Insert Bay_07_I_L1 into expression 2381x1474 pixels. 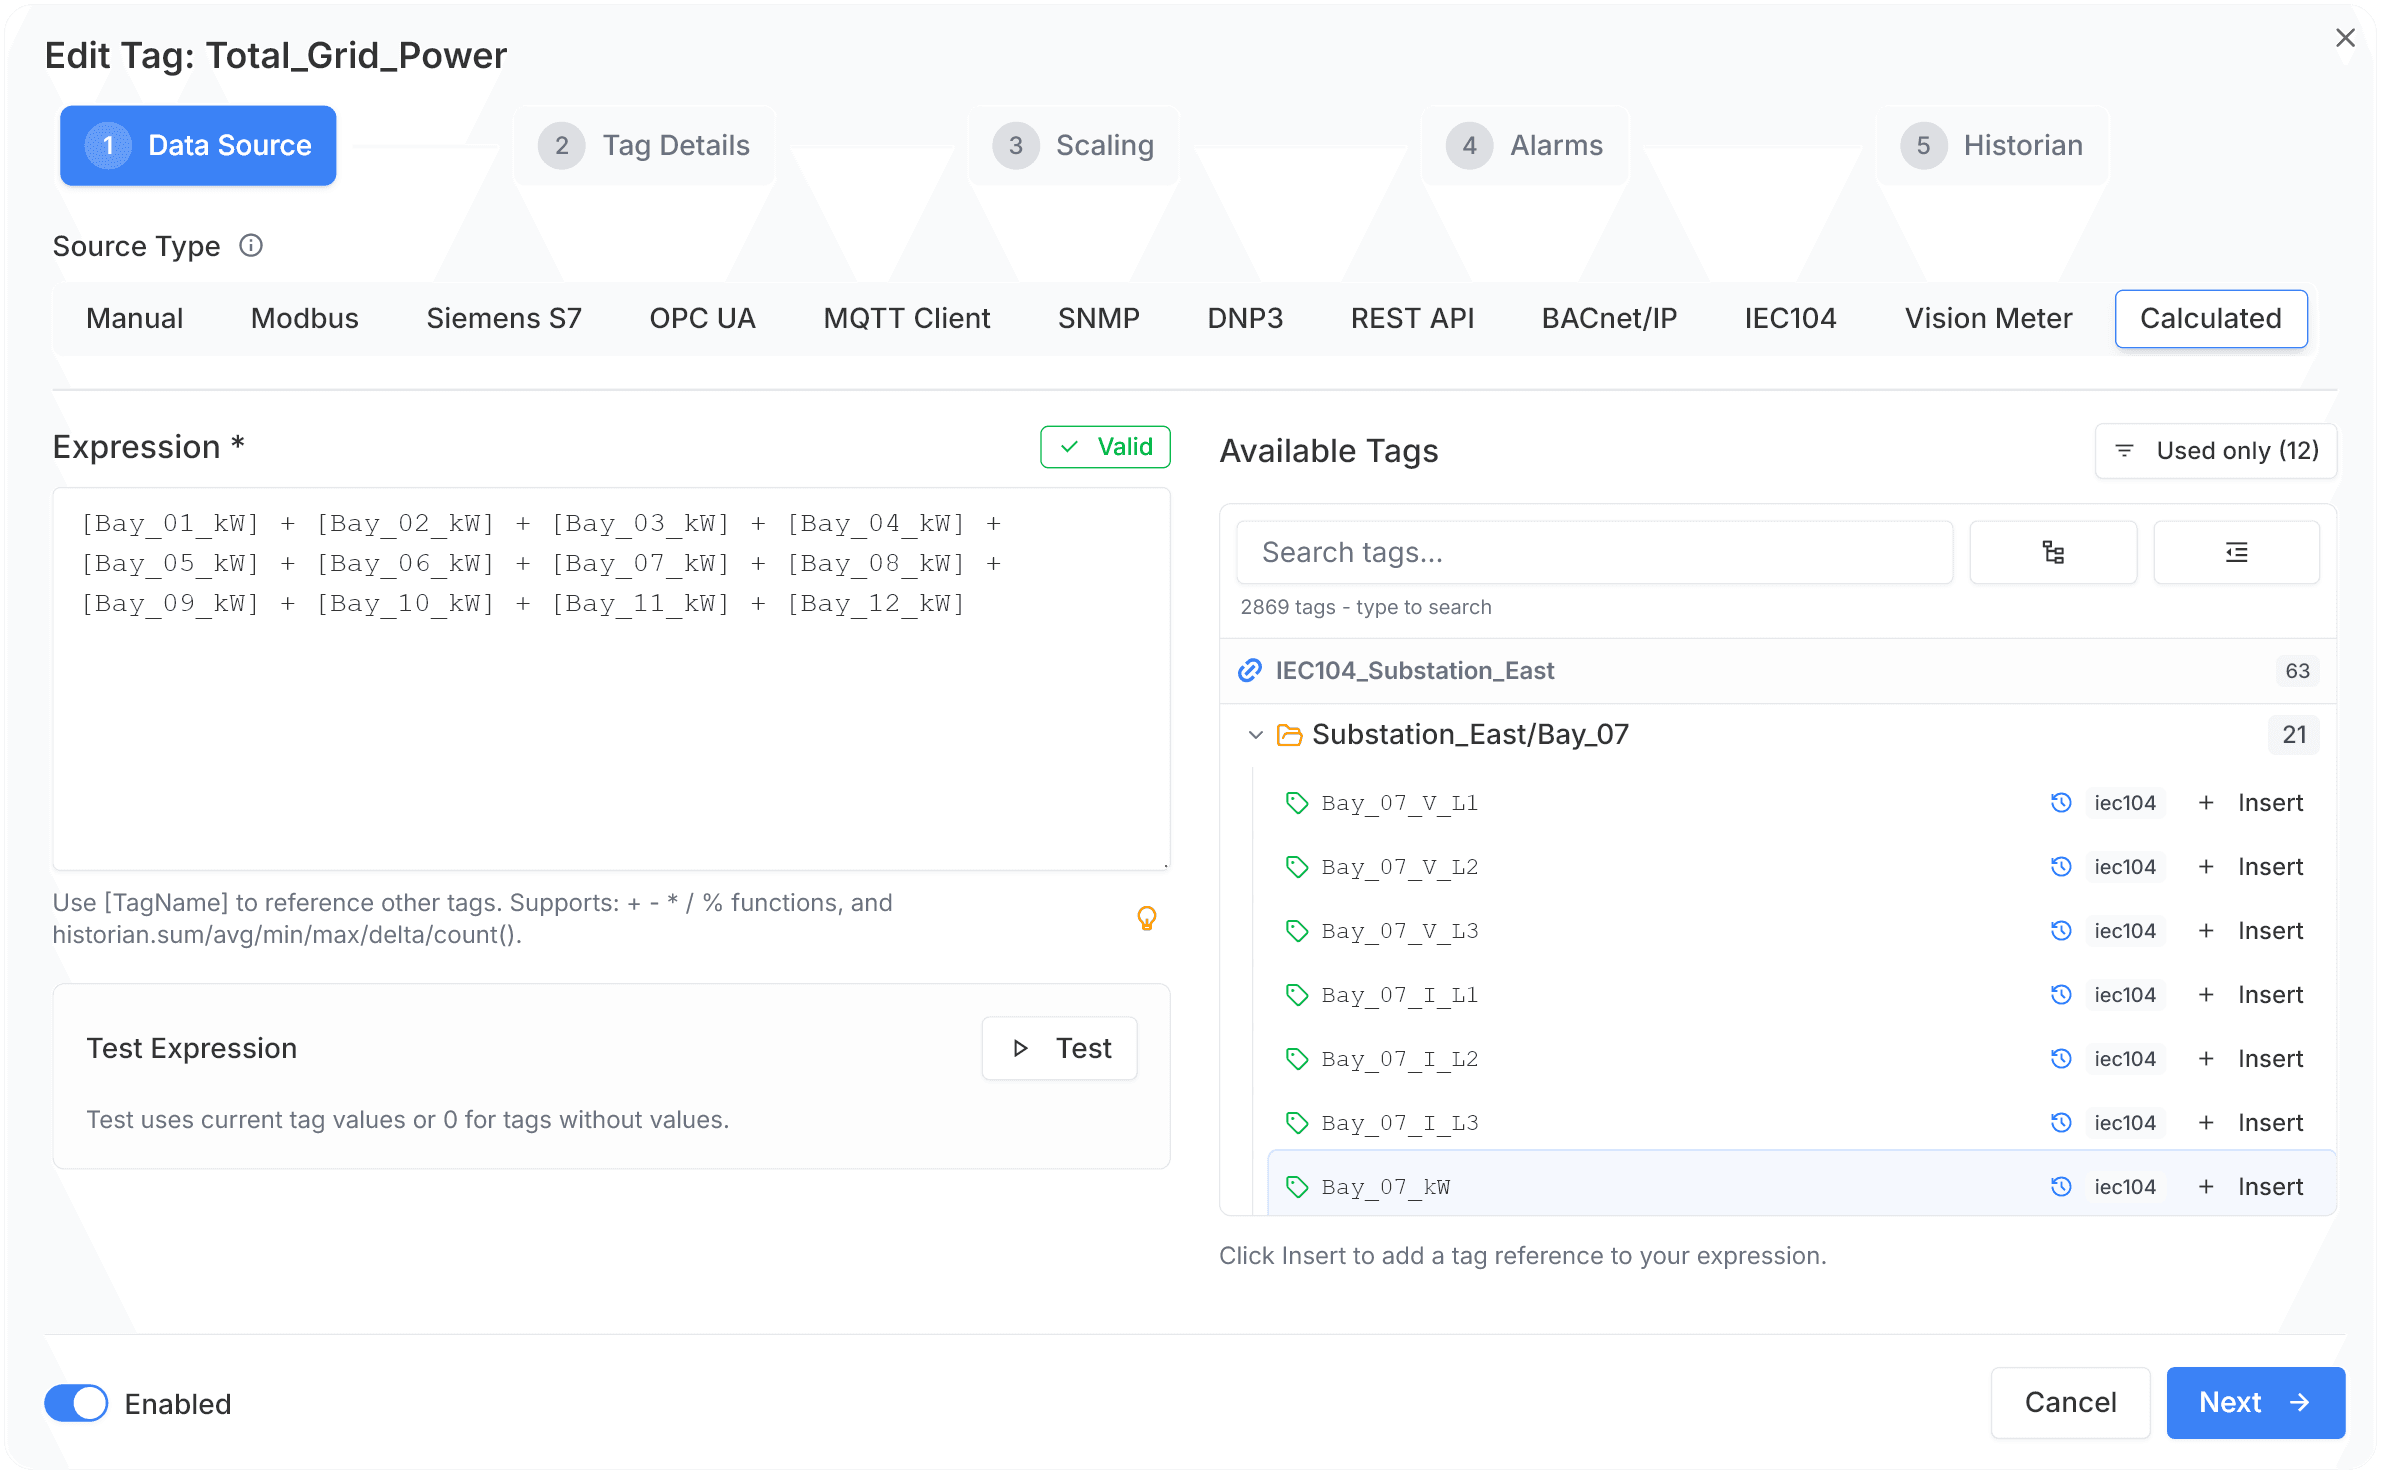coord(2252,995)
